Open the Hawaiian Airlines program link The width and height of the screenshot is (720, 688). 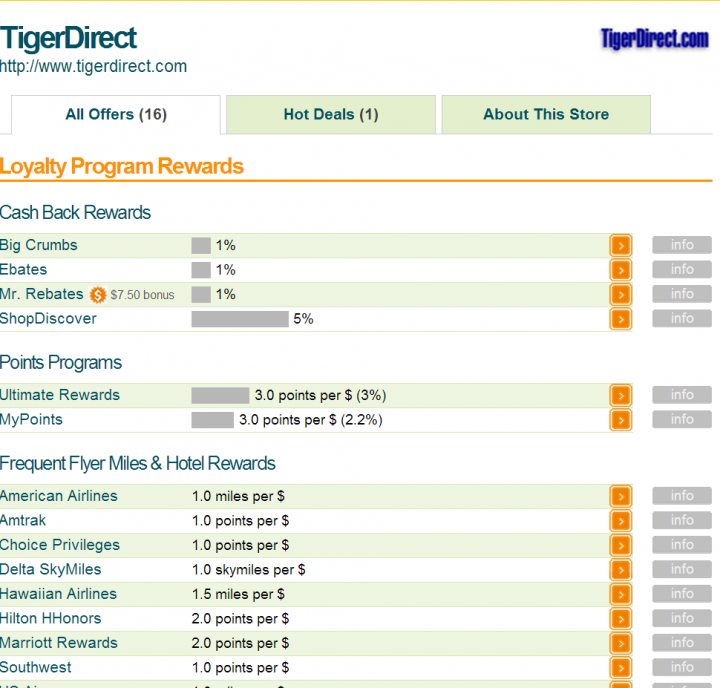(58, 594)
